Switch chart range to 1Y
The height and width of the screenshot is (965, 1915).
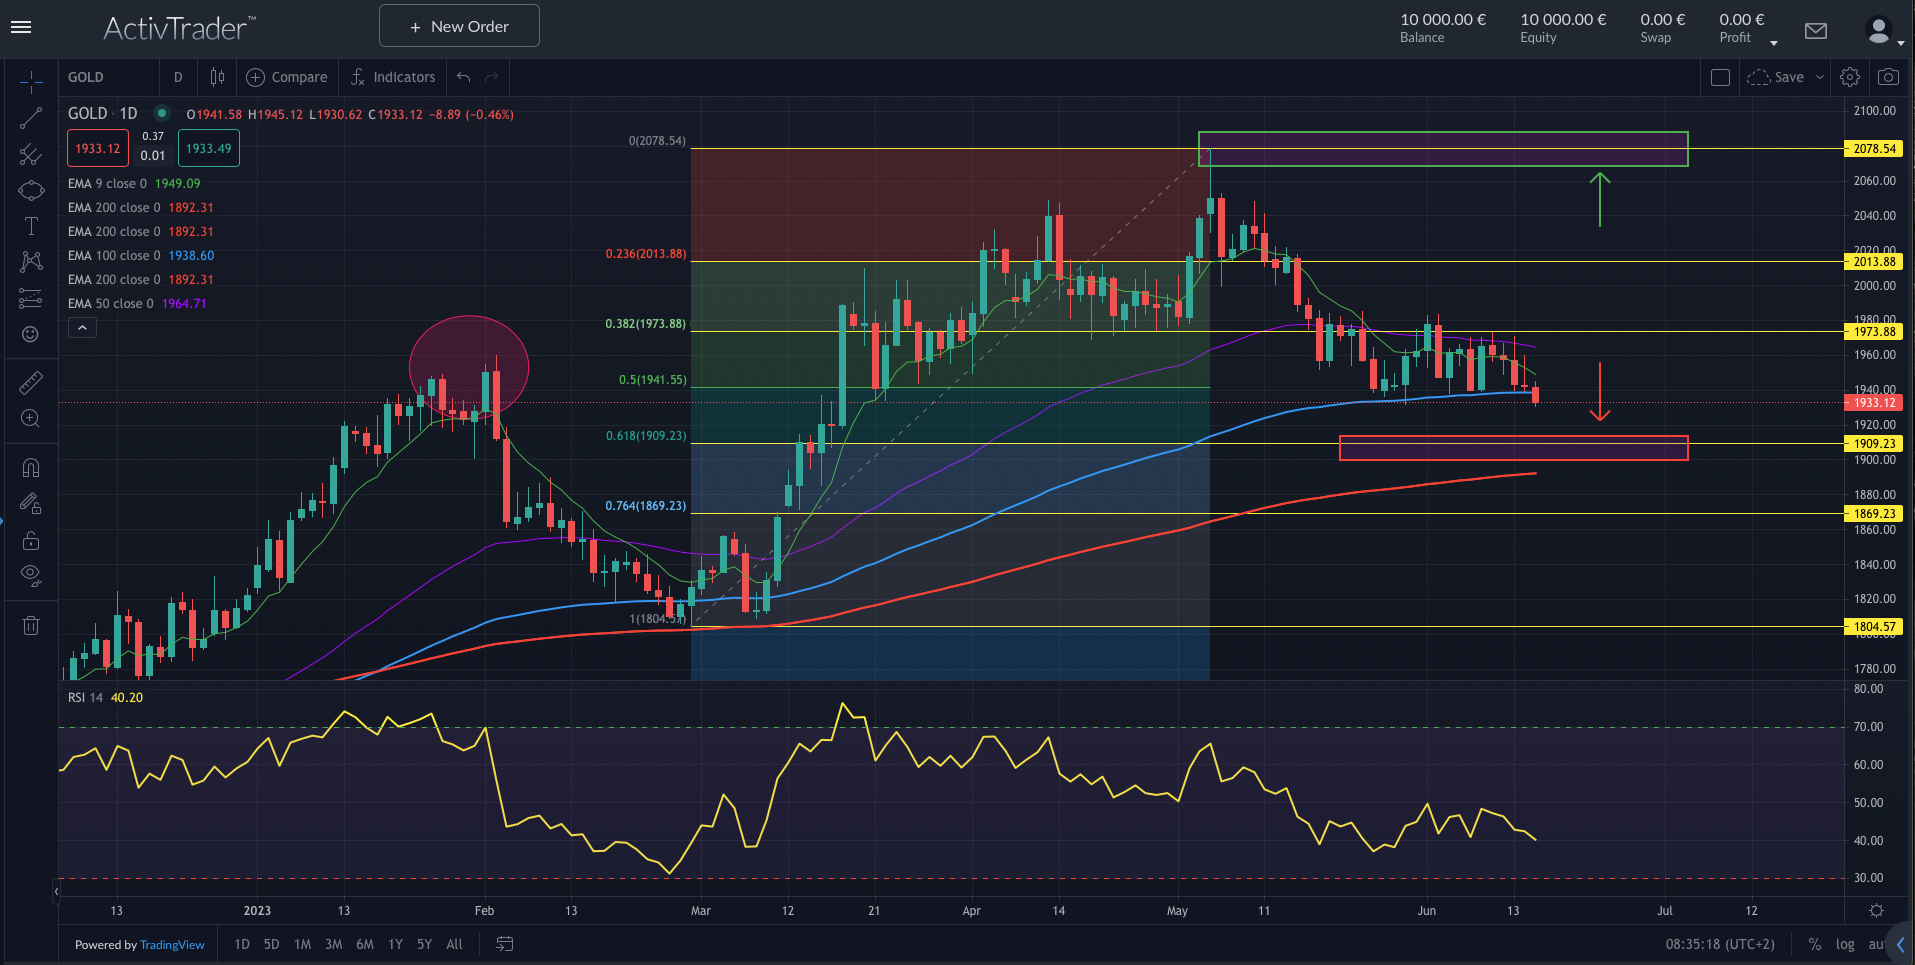click(x=395, y=944)
